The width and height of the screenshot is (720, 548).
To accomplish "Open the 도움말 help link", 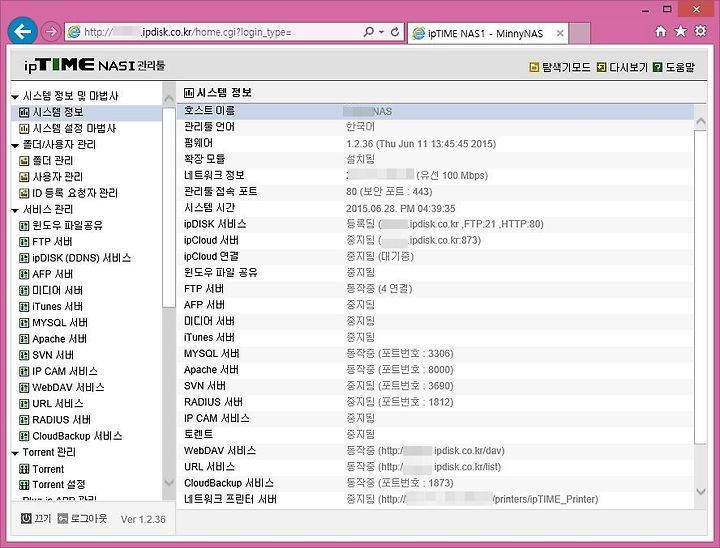I will 674,67.
